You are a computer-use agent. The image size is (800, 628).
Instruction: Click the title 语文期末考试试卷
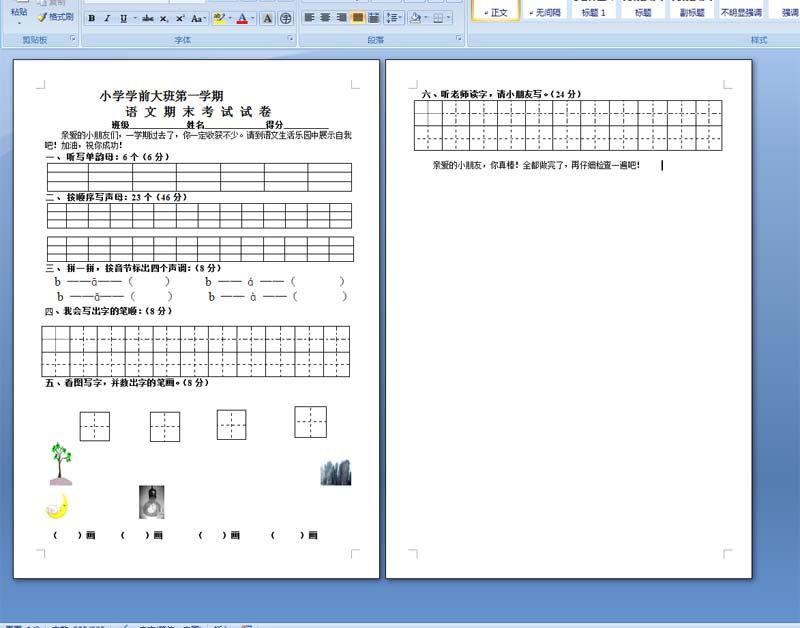(x=198, y=112)
